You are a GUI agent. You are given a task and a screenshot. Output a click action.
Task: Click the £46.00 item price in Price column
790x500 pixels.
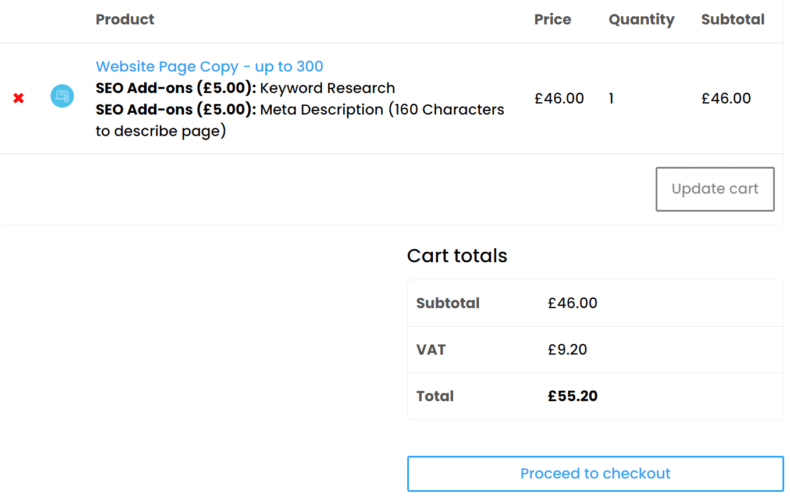559,98
